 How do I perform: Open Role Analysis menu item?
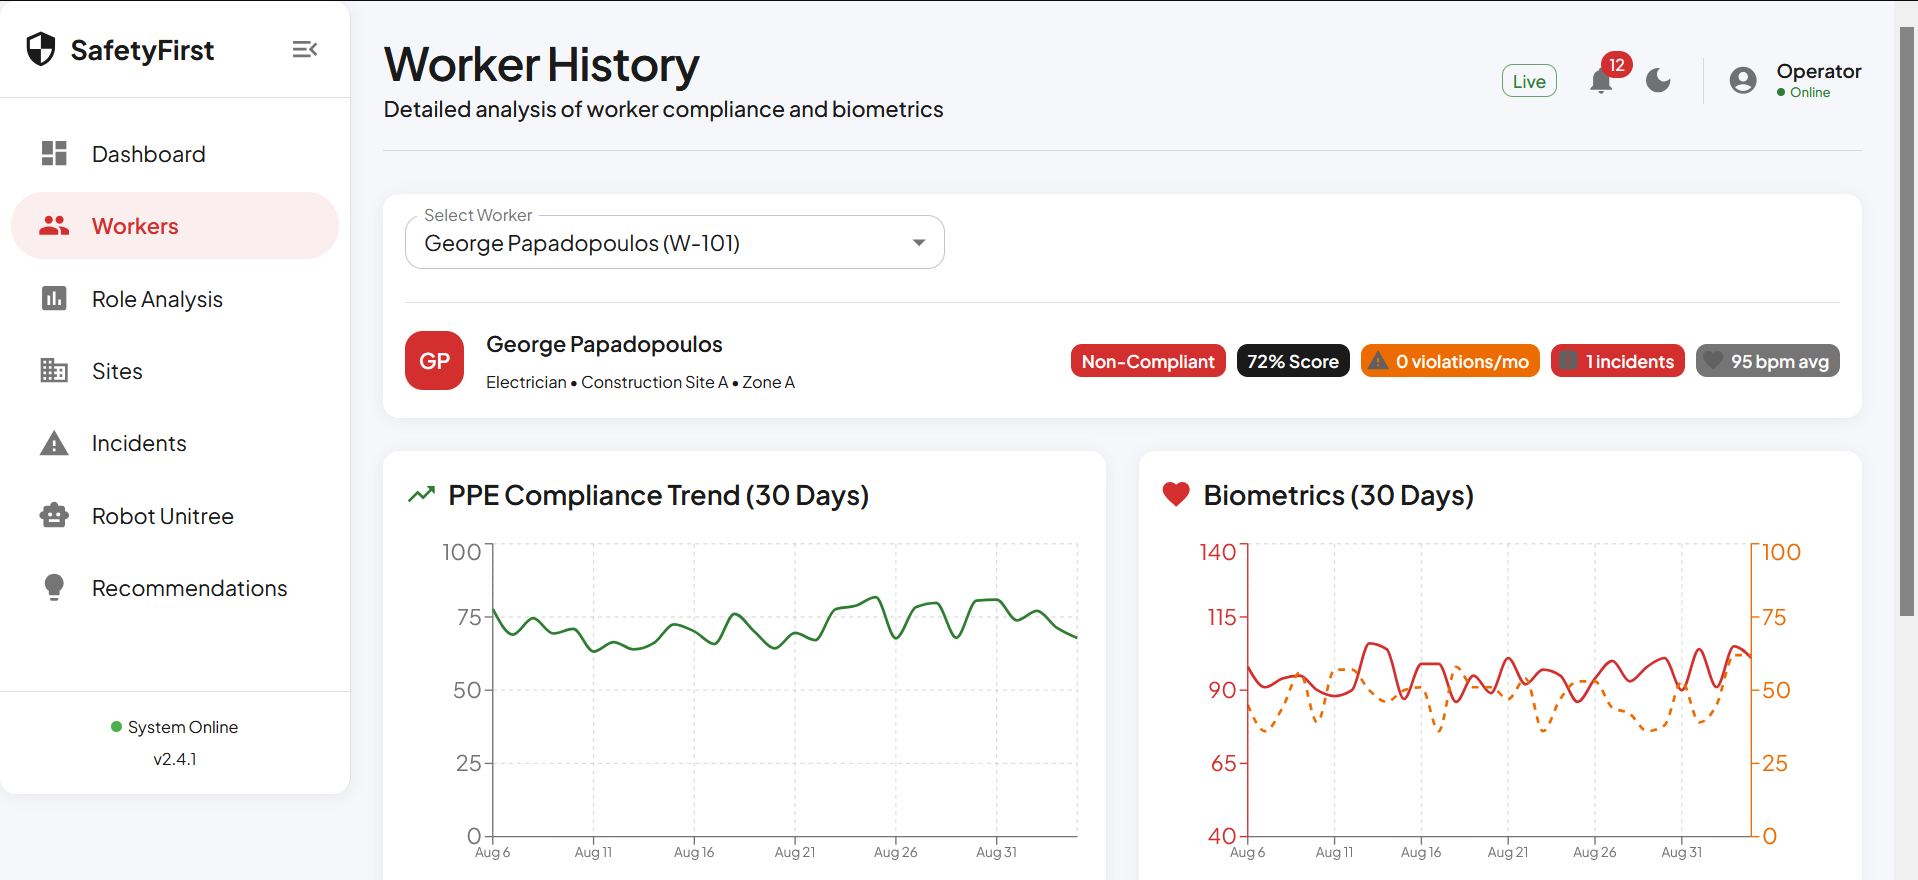tap(175, 299)
